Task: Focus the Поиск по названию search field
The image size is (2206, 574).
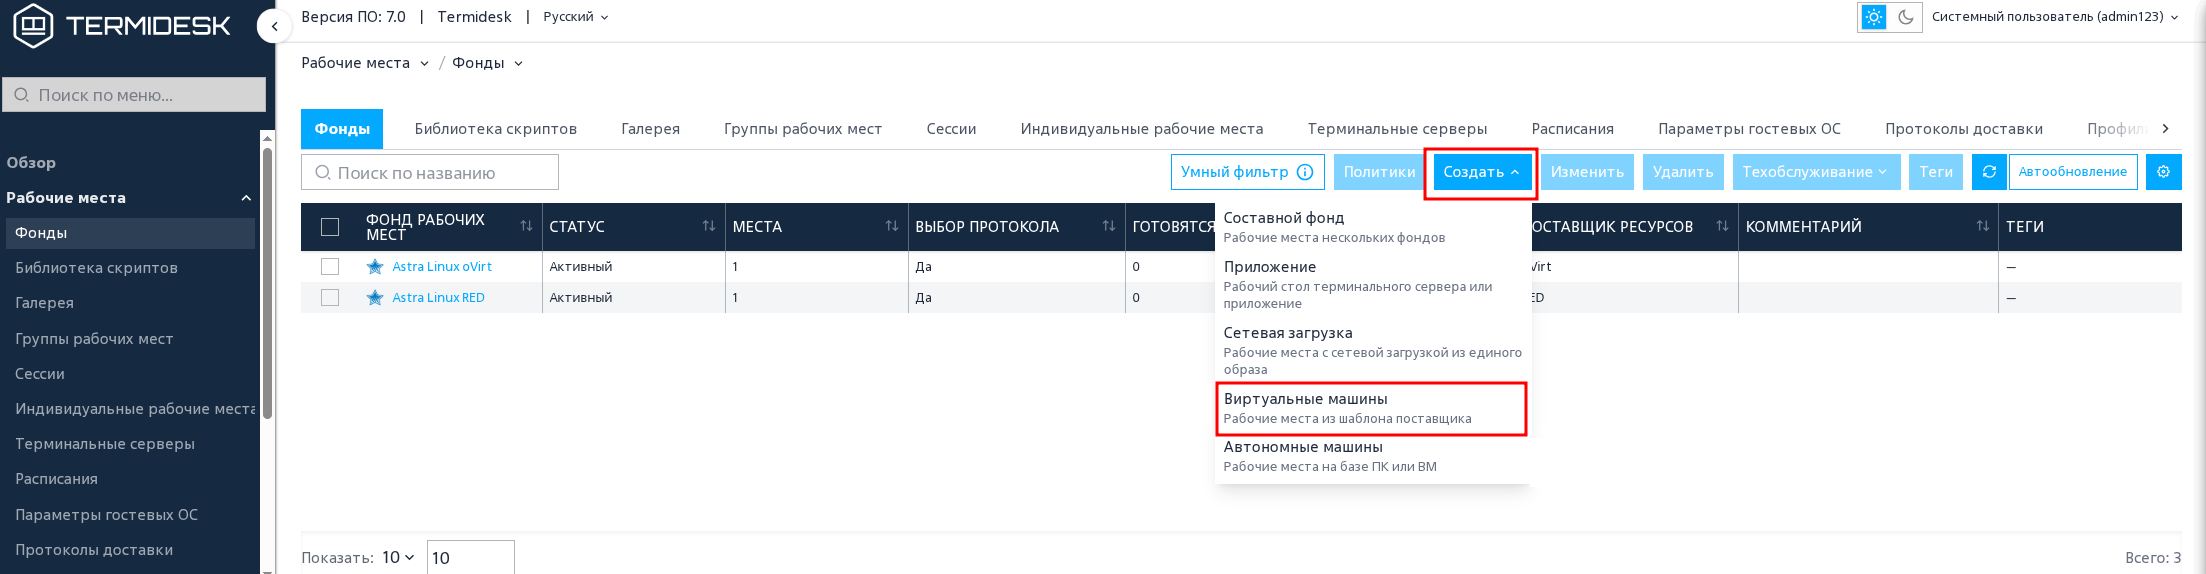Action: pos(430,172)
